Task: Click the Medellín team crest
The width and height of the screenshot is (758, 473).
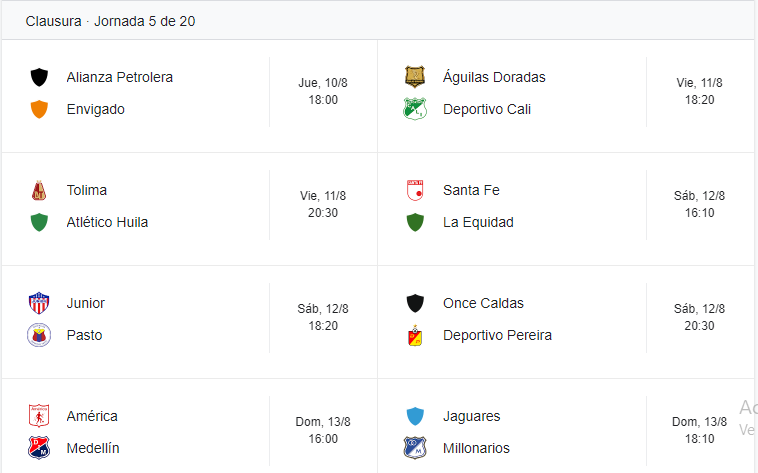Action: point(40,448)
